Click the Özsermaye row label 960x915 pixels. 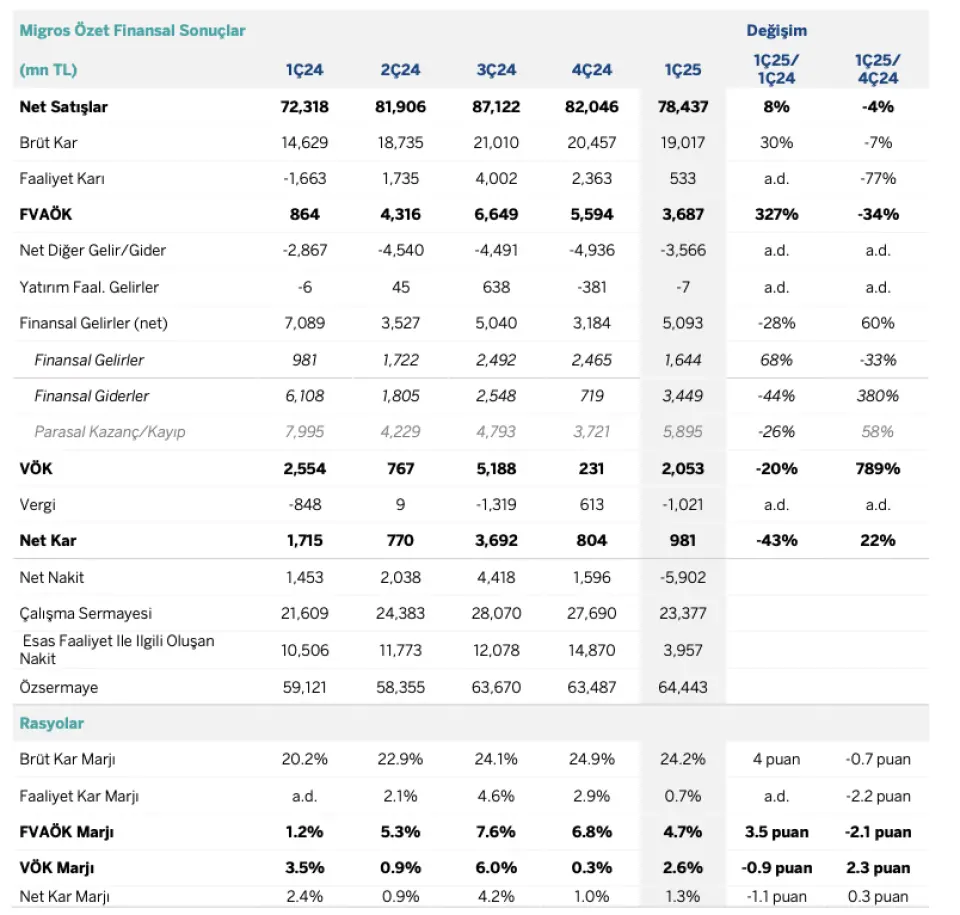59,688
